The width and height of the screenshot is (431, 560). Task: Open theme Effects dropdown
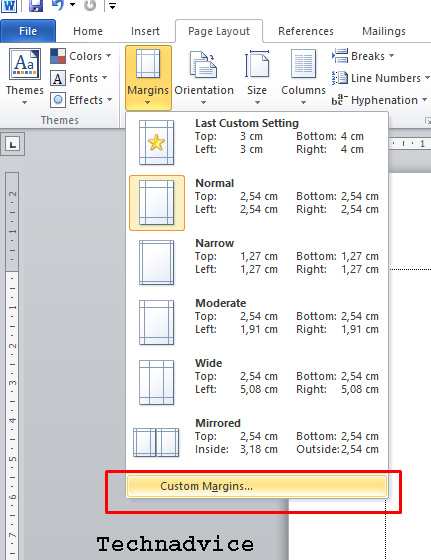[81, 100]
